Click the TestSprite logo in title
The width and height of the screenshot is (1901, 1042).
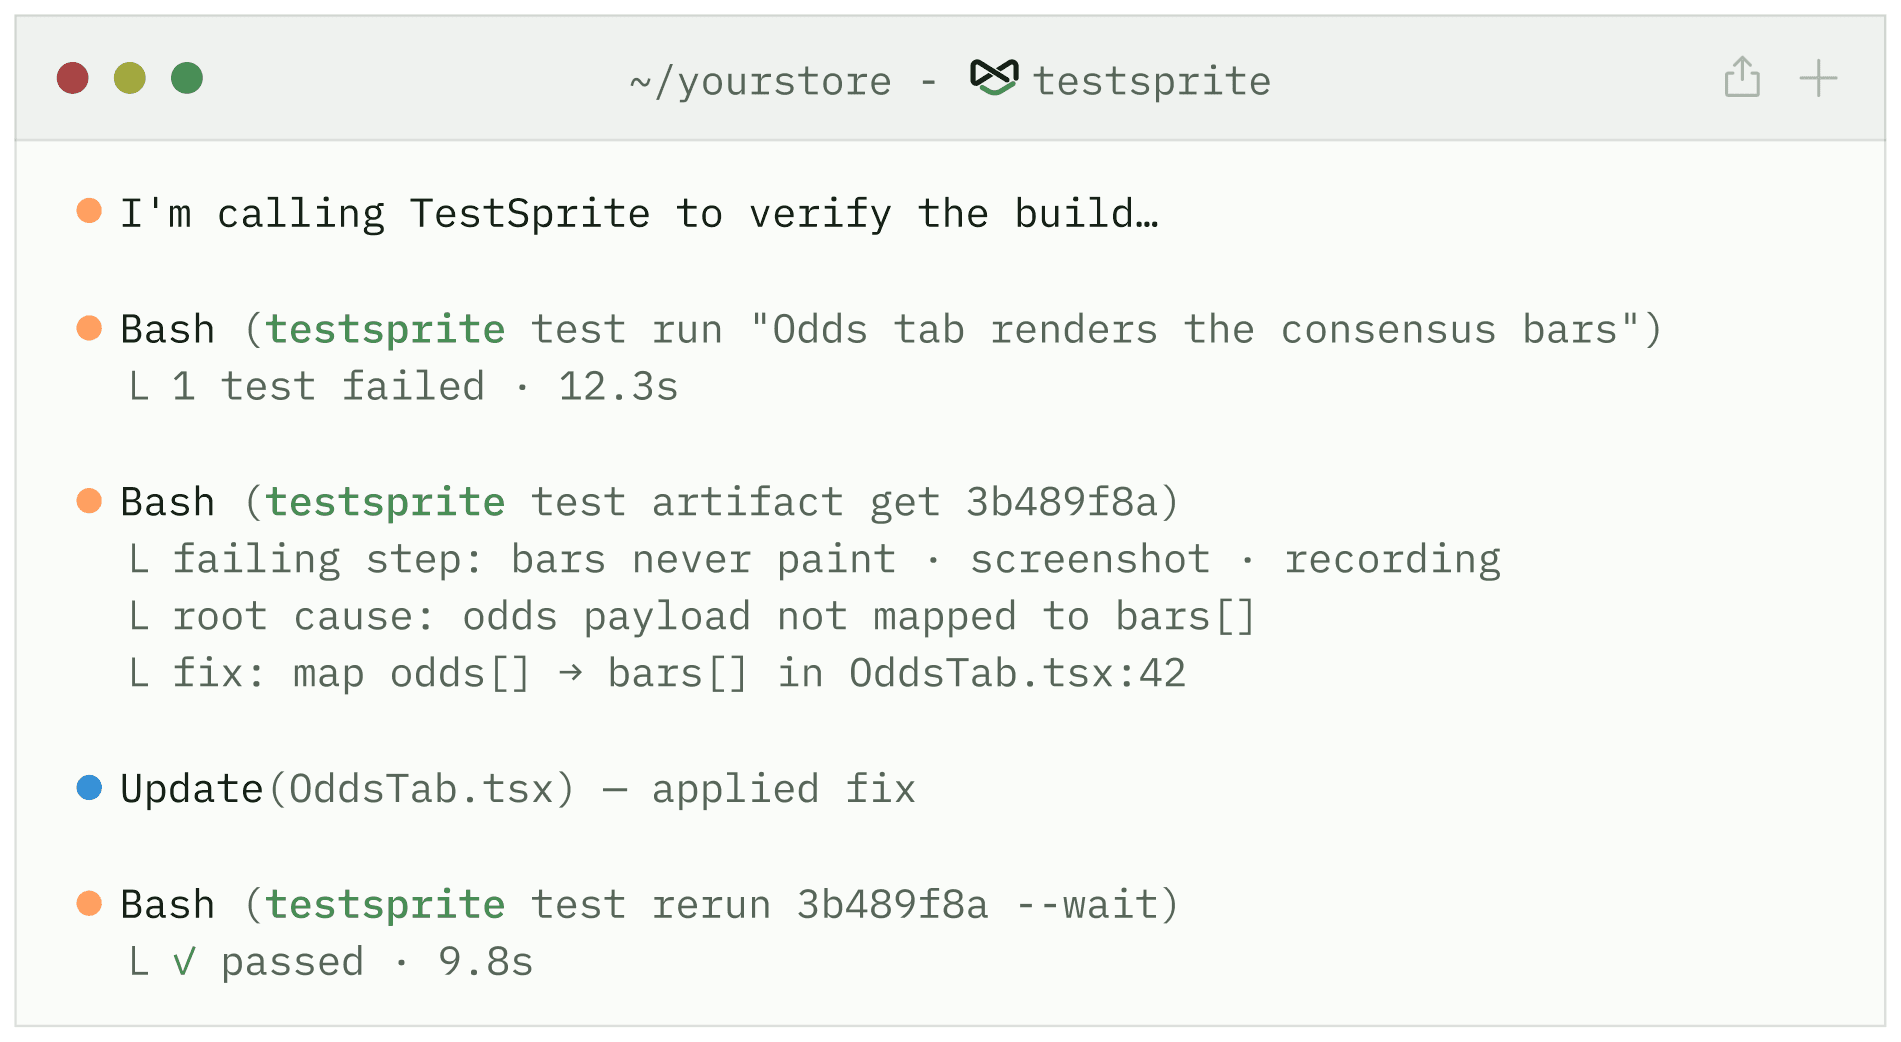point(994,78)
